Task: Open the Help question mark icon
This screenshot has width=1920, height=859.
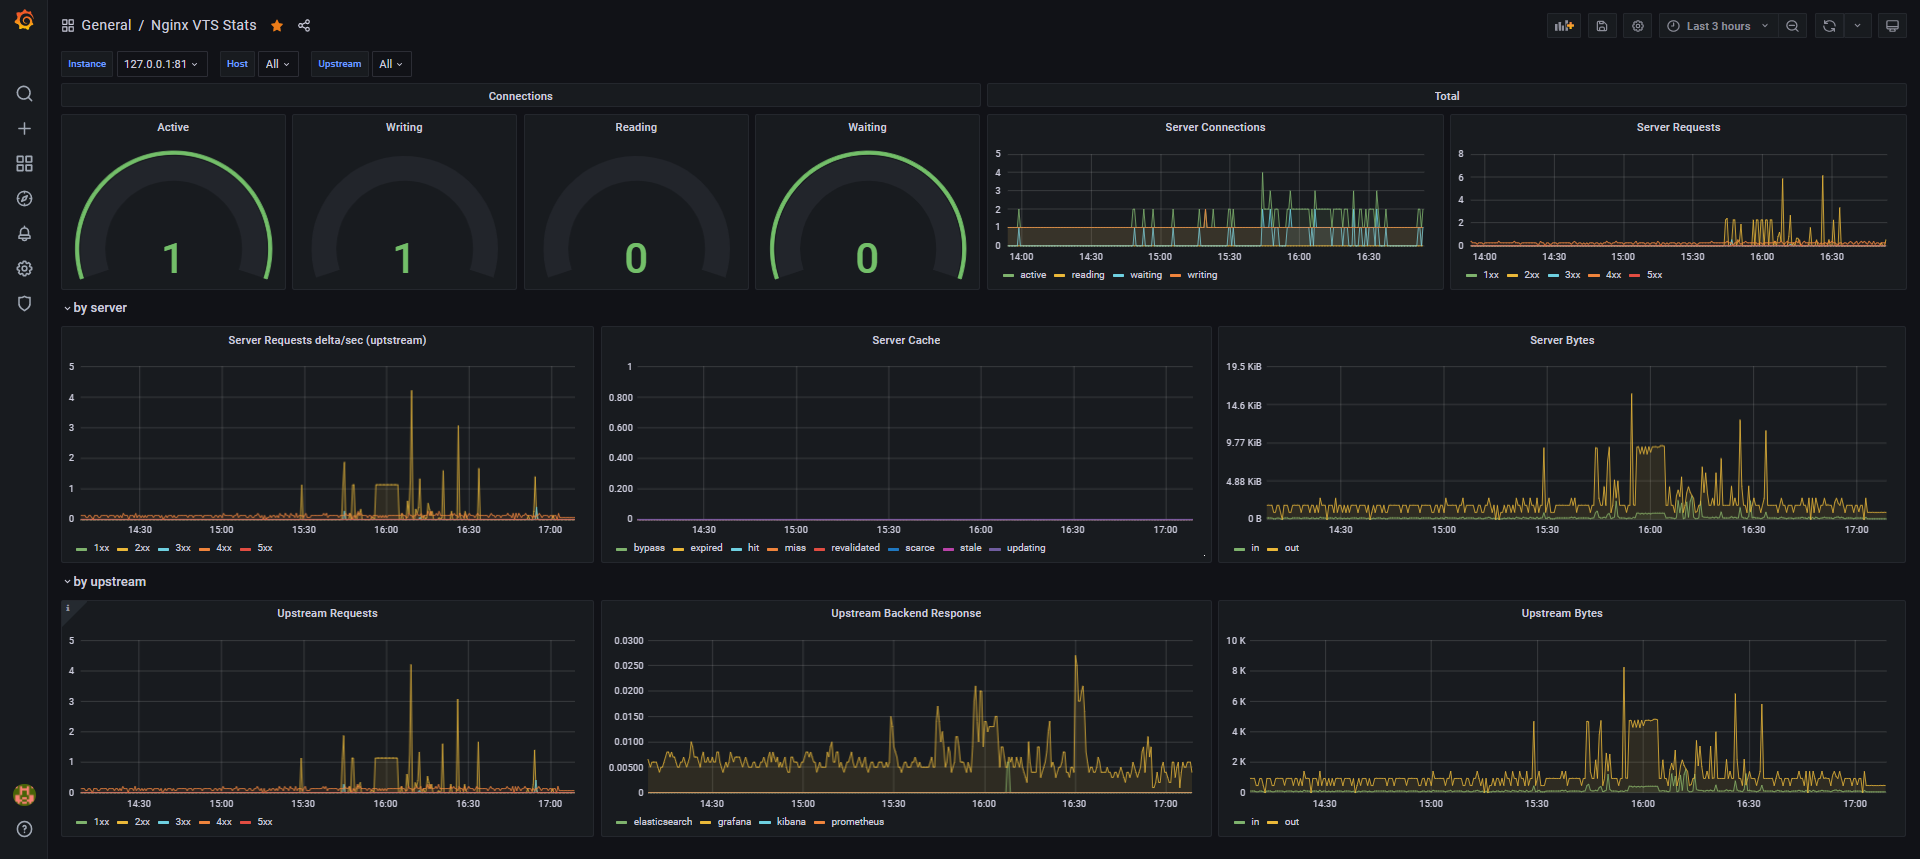Action: pos(24,829)
